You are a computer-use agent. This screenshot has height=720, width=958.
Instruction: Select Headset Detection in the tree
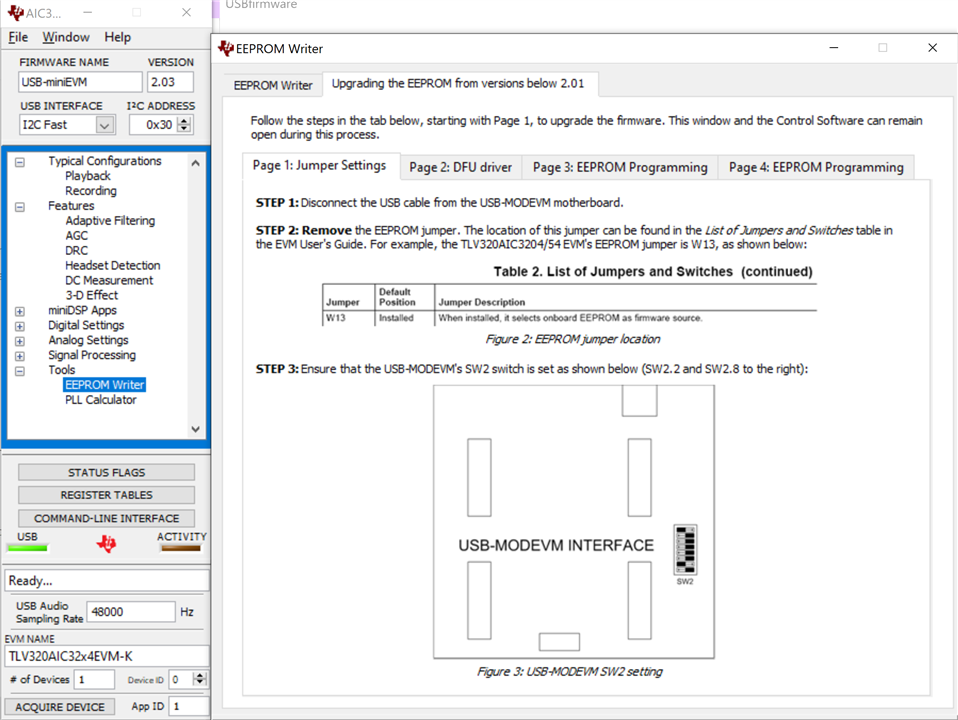112,265
